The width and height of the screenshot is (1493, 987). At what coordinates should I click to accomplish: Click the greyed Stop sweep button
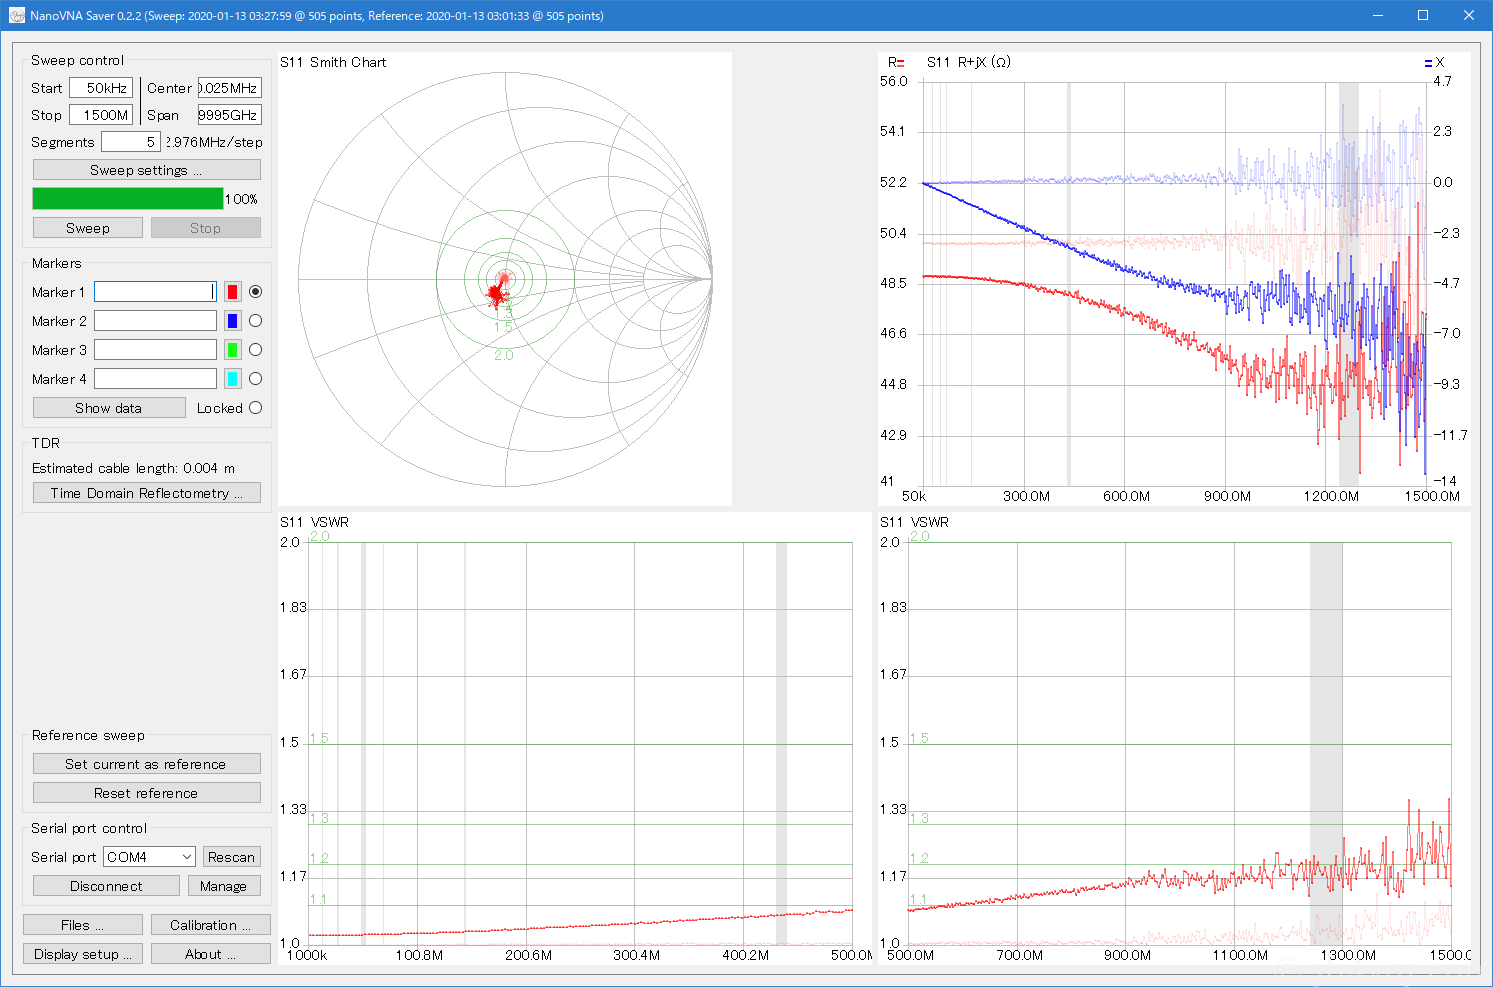point(206,228)
